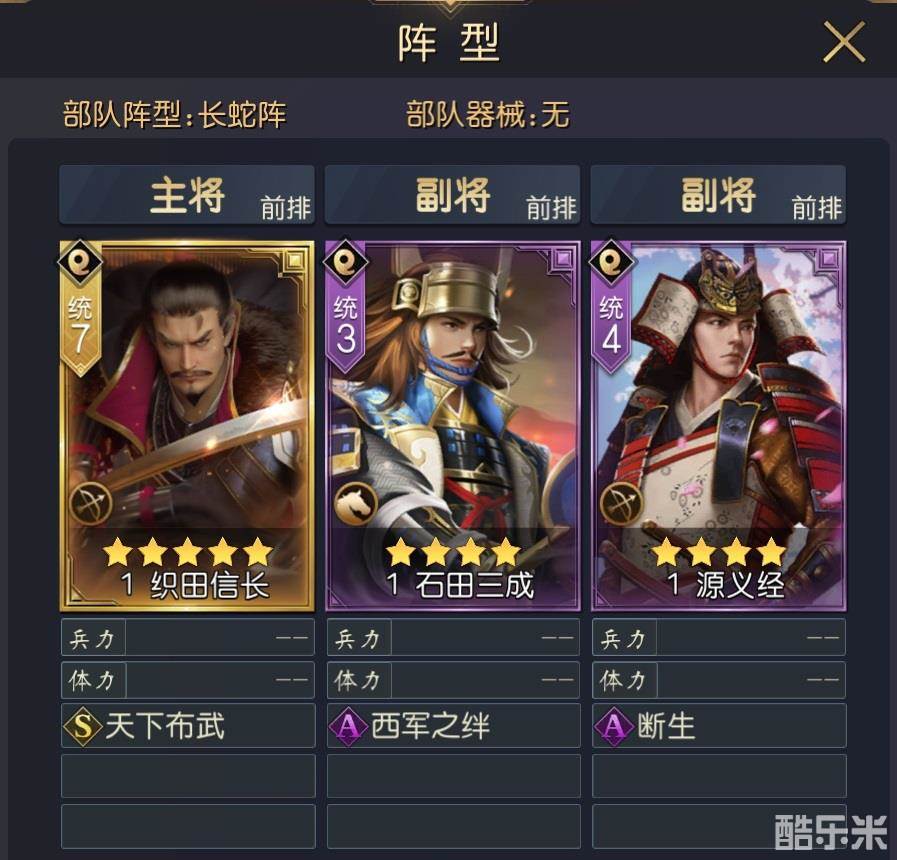Select the 石田三成 general card
The width and height of the screenshot is (897, 860).
pos(453,426)
